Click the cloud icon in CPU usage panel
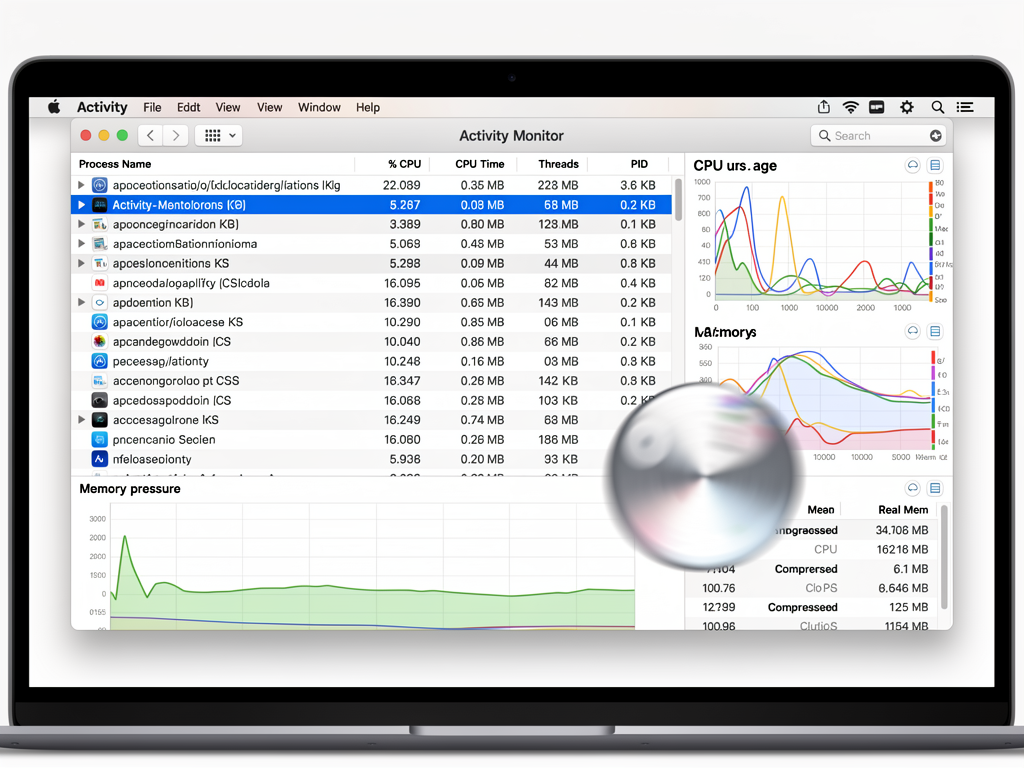Viewport: 1024px width, 768px height. coord(912,165)
